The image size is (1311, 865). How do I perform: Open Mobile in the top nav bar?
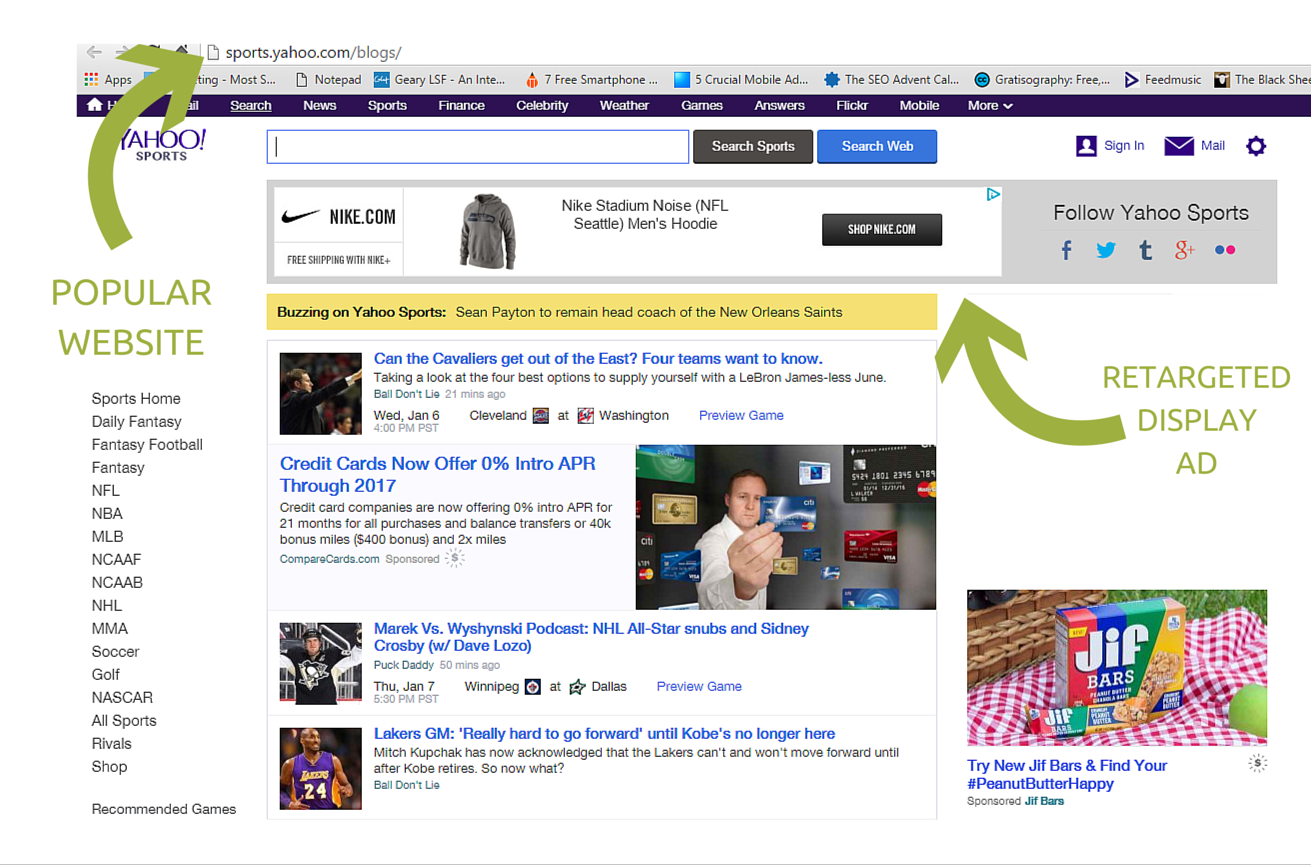pos(919,105)
